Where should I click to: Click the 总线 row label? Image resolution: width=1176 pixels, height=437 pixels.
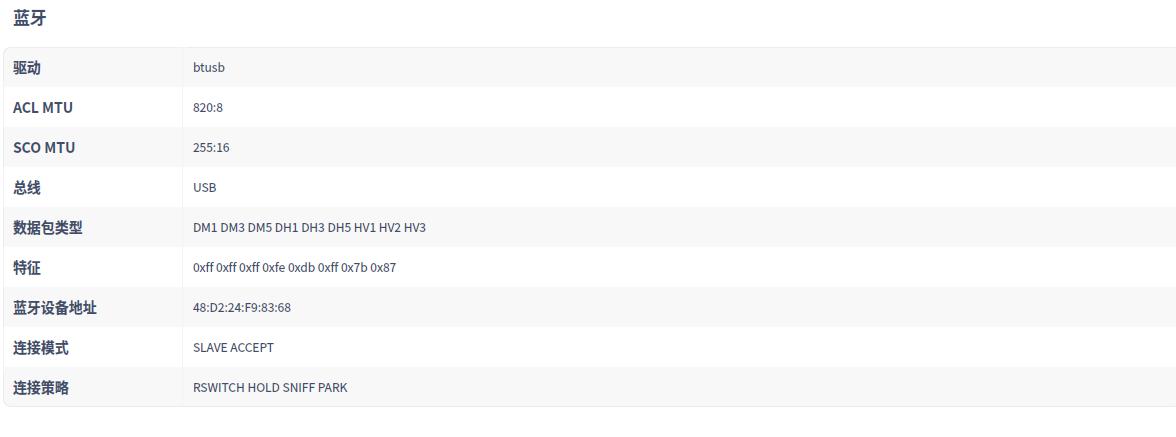[27, 188]
